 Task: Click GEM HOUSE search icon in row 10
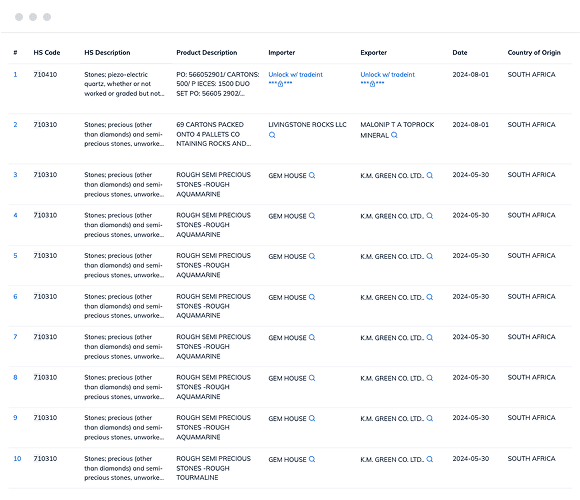(x=312, y=459)
